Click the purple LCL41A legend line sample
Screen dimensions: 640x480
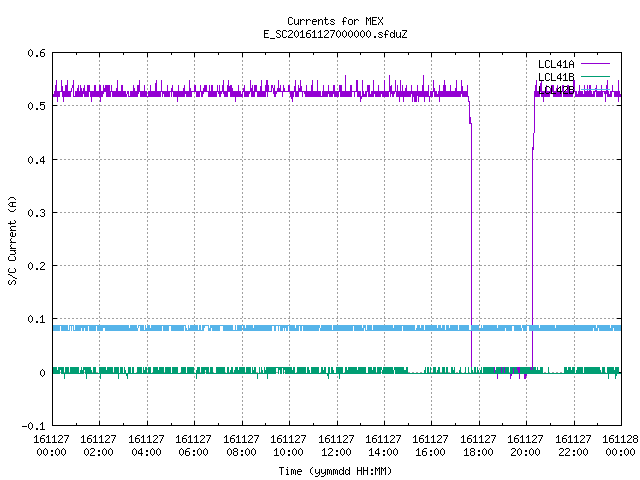click(595, 64)
